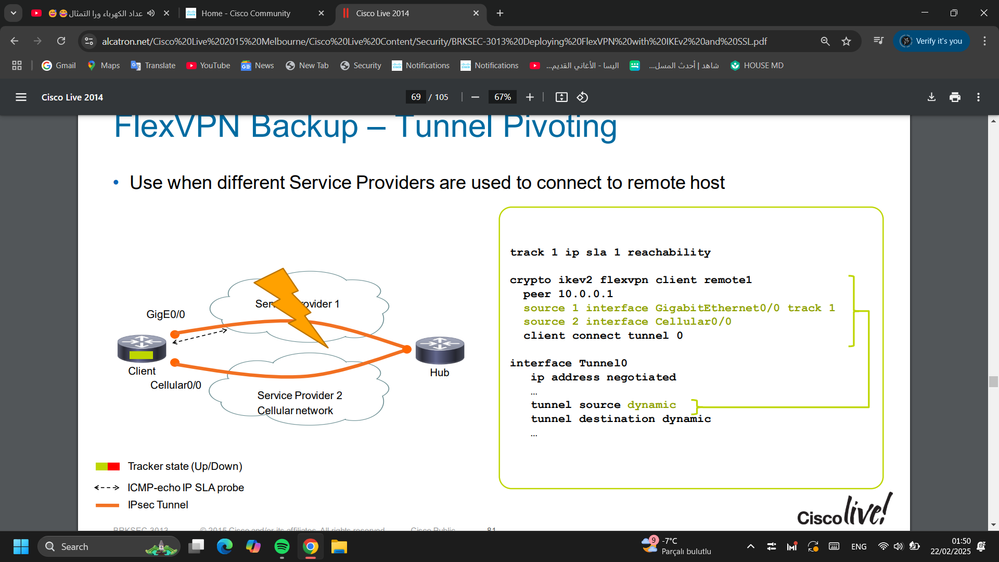The height and width of the screenshot is (562, 999).
Task: Open the media control icon
Action: click(x=879, y=41)
